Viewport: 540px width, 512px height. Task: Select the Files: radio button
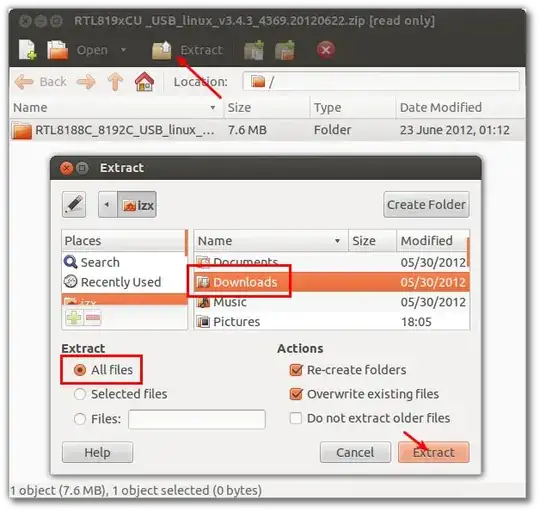click(x=80, y=419)
